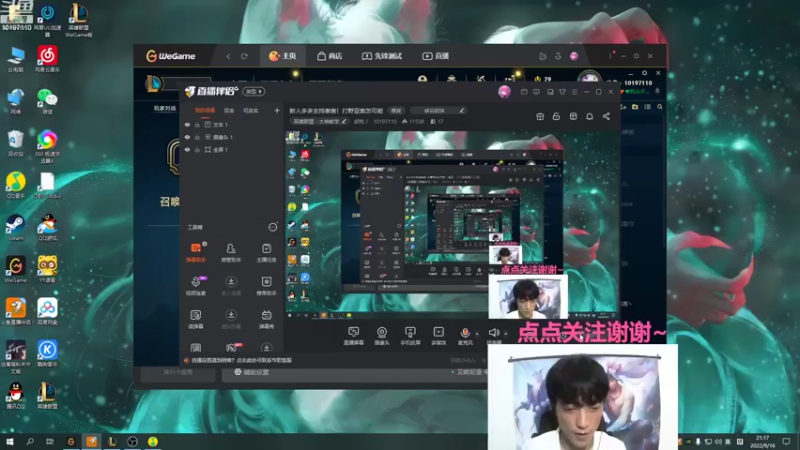Click the taskbar search magnifier icon
The height and width of the screenshot is (450, 800).
point(30,442)
